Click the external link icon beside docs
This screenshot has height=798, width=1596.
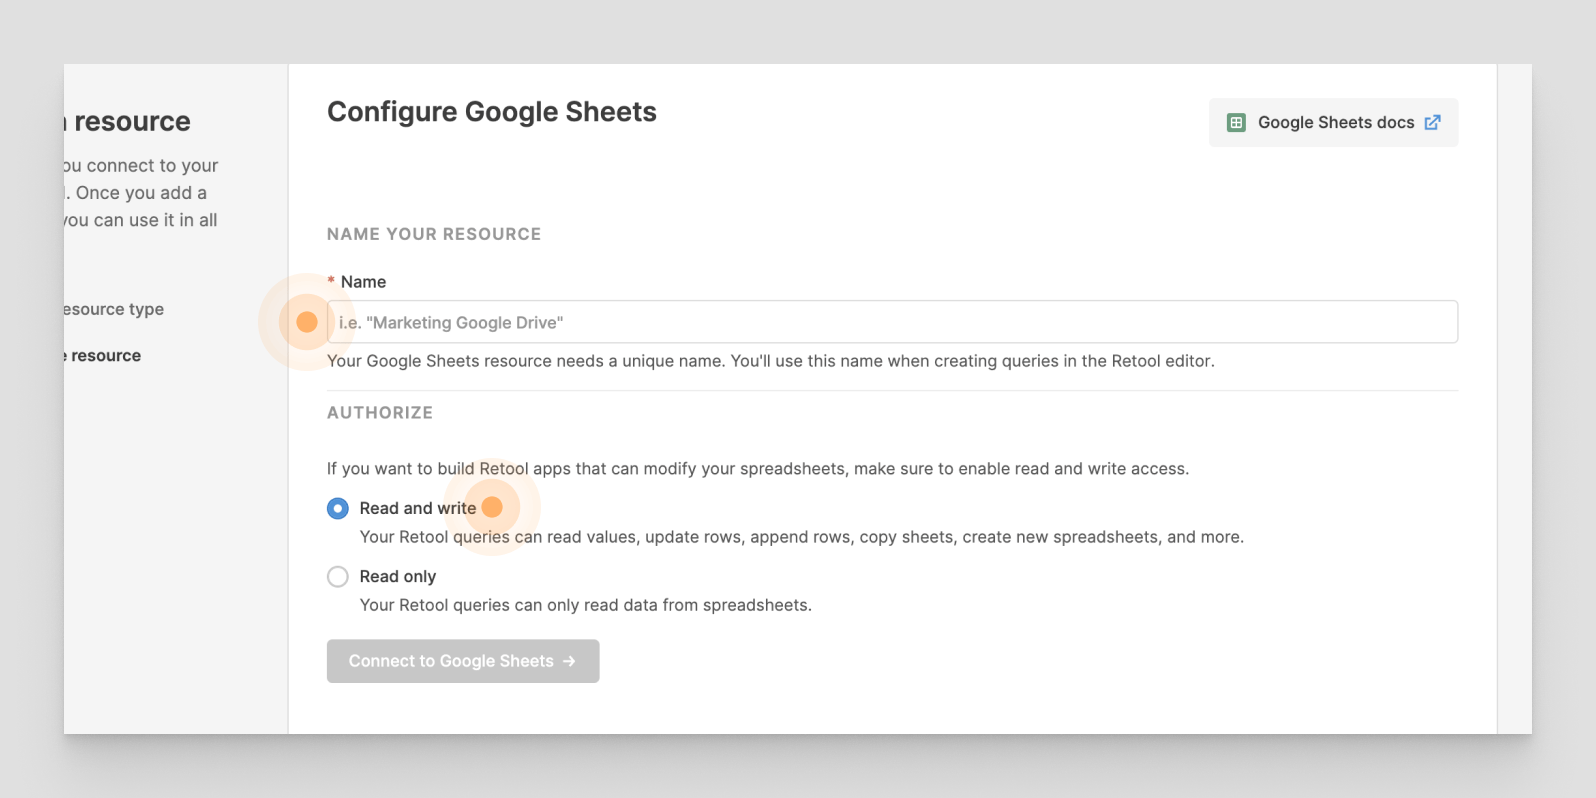click(1432, 122)
